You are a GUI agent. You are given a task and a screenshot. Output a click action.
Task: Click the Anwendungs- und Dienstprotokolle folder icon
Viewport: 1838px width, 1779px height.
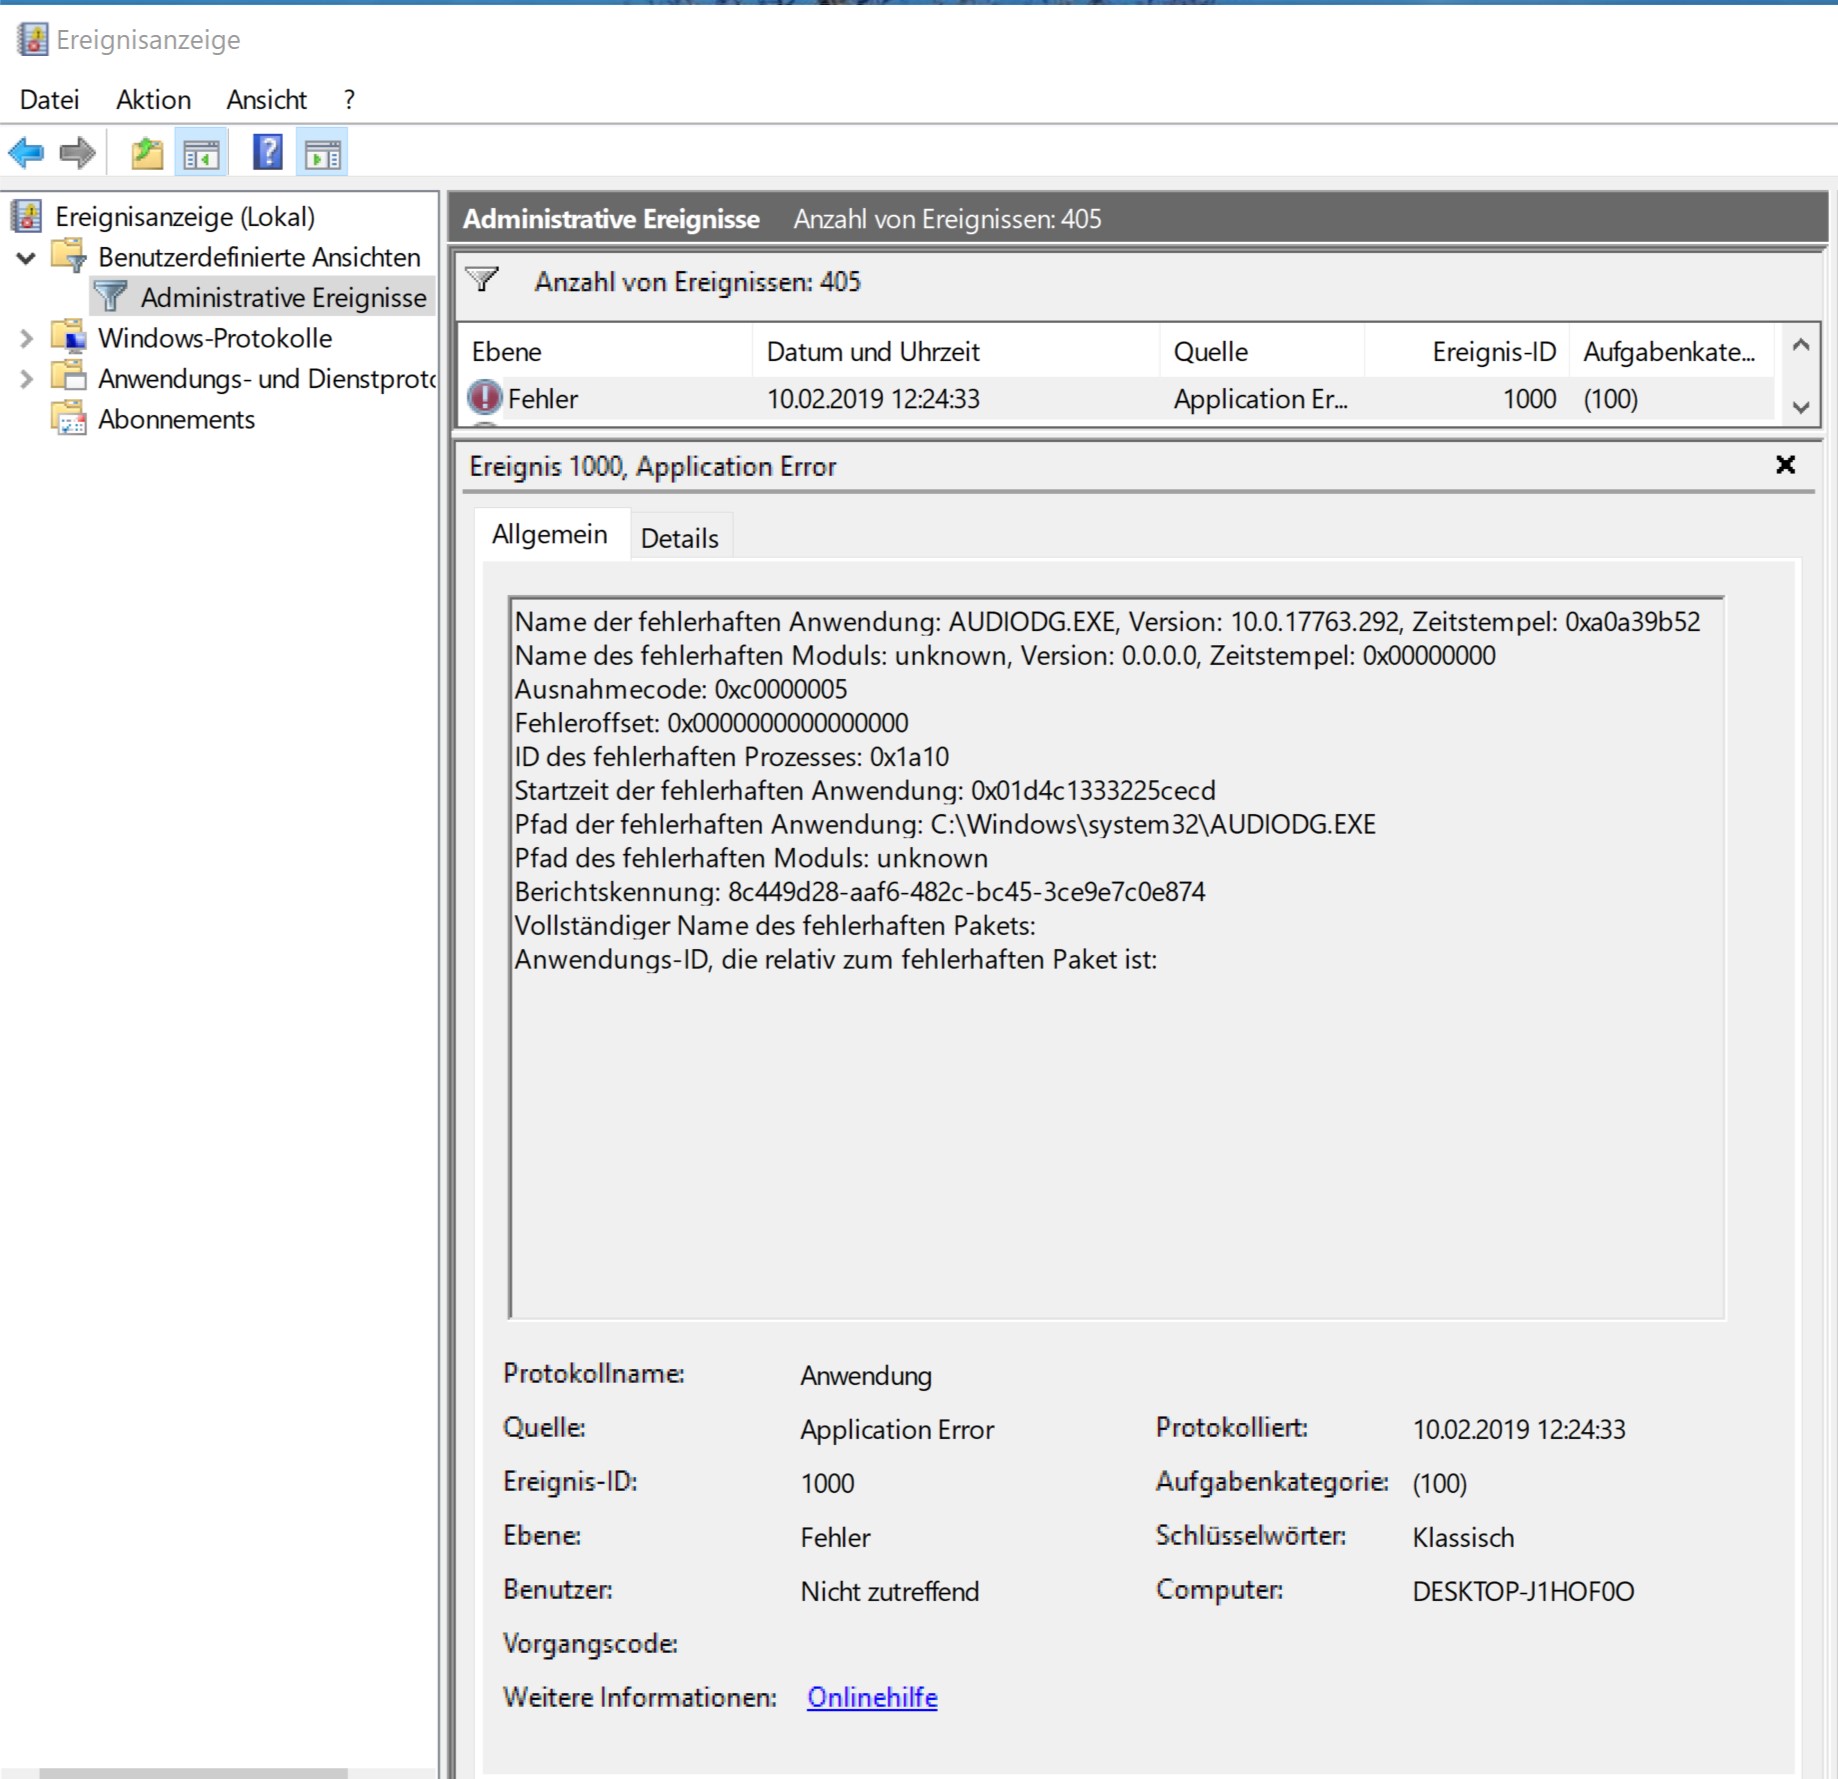[x=69, y=377]
